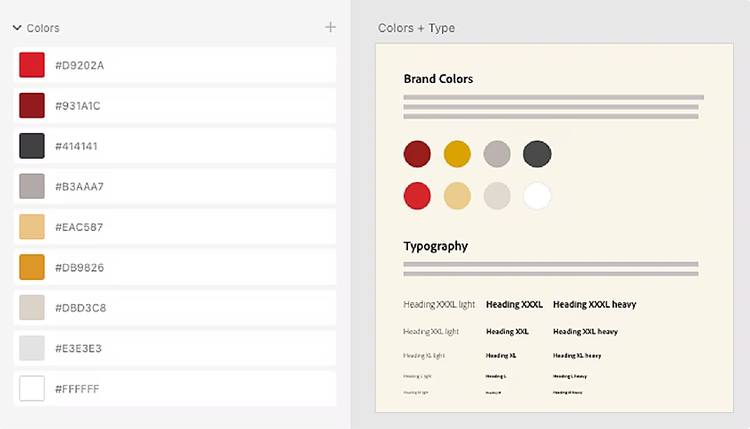Image resolution: width=750 pixels, height=429 pixels.
Task: Select the #931A1C dark red swatch
Action: (32, 105)
